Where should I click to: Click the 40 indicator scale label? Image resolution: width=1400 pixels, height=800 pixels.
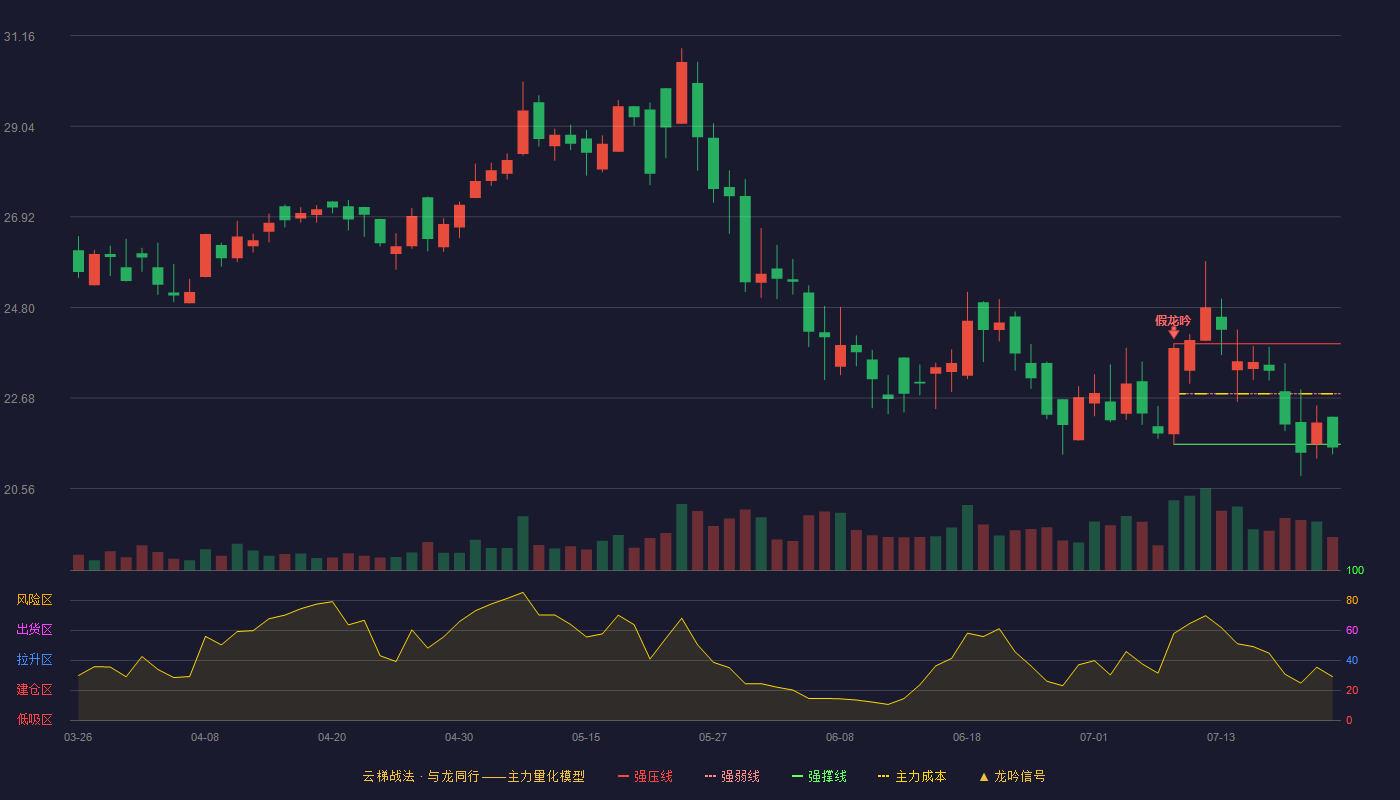point(1352,660)
